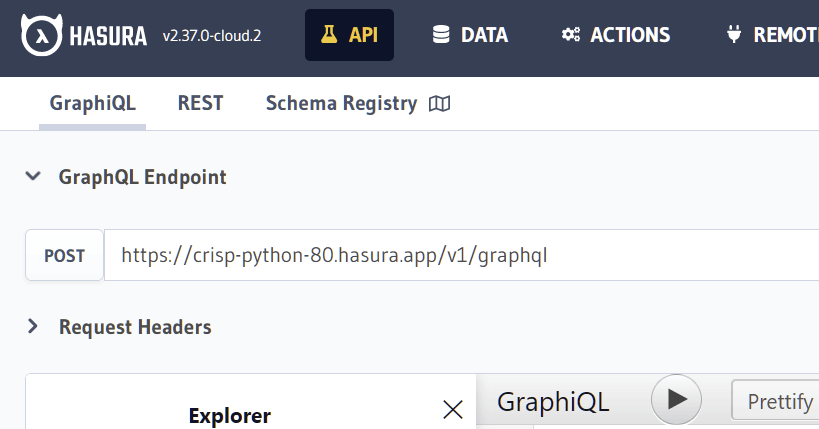Screen dimensions: 819x429
Task: Click the HASURA wordmark text
Action: [x=109, y=36]
